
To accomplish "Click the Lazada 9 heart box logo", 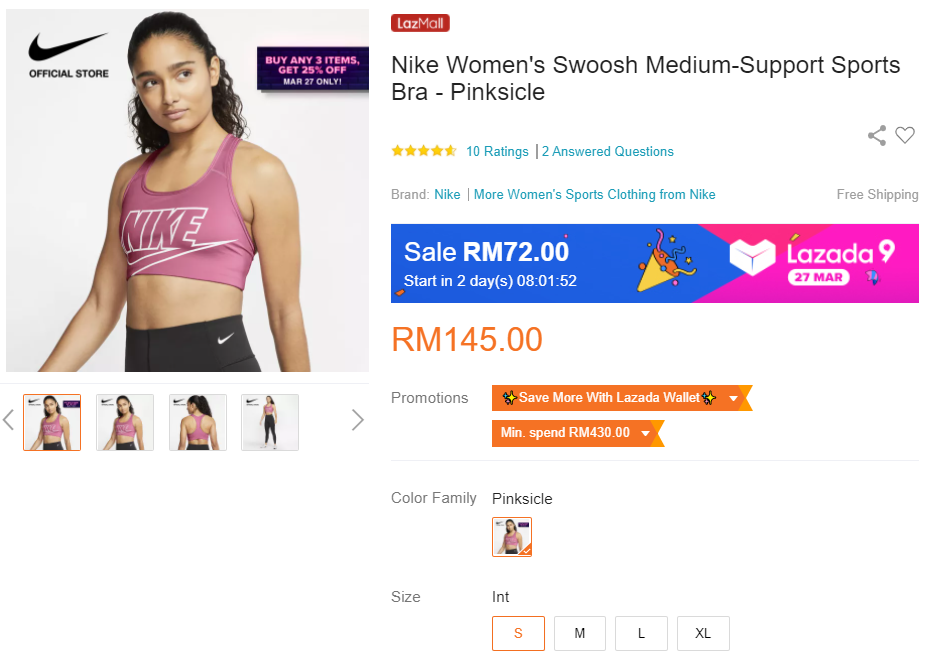I will point(752,259).
